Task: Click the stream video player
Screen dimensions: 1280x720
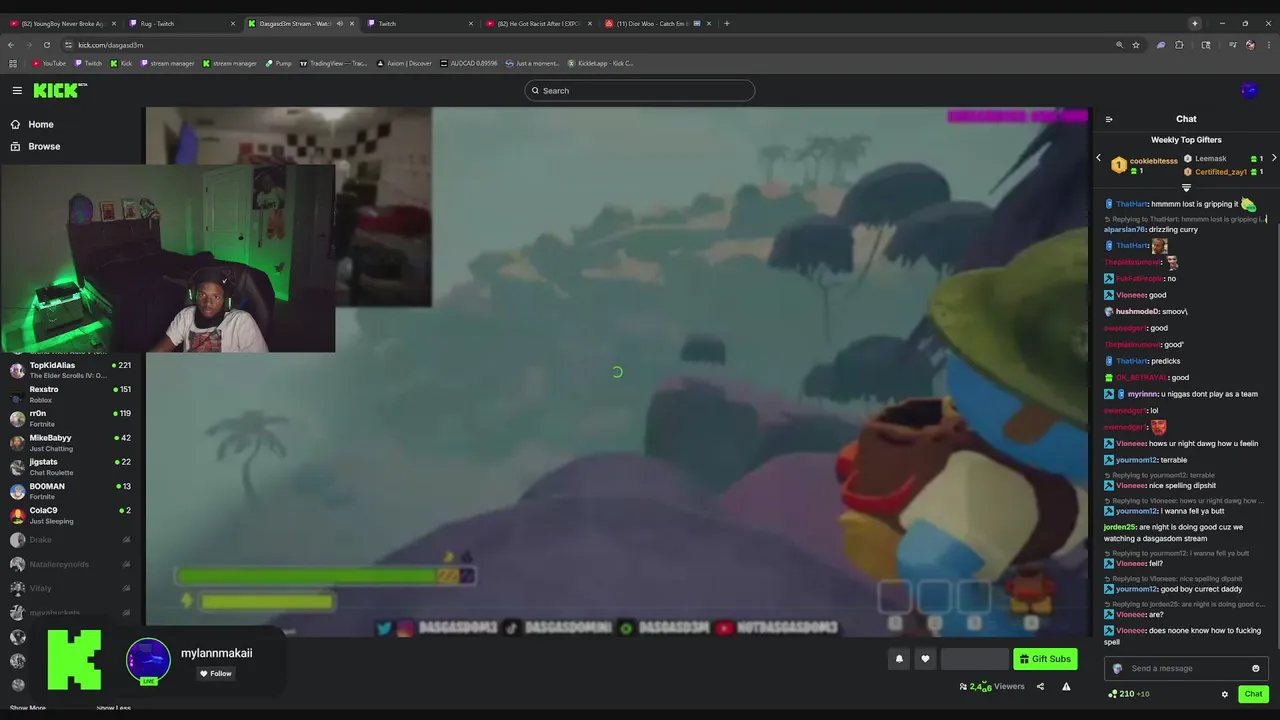Action: (617, 372)
